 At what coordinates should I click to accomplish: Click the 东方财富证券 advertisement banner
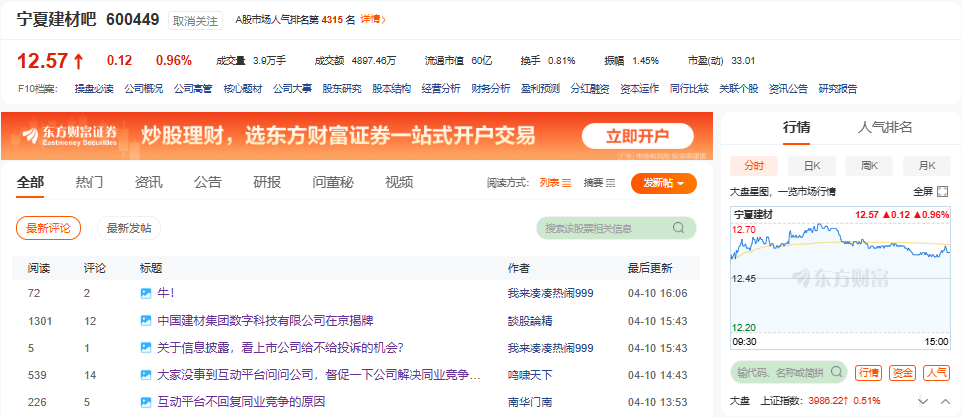356,136
